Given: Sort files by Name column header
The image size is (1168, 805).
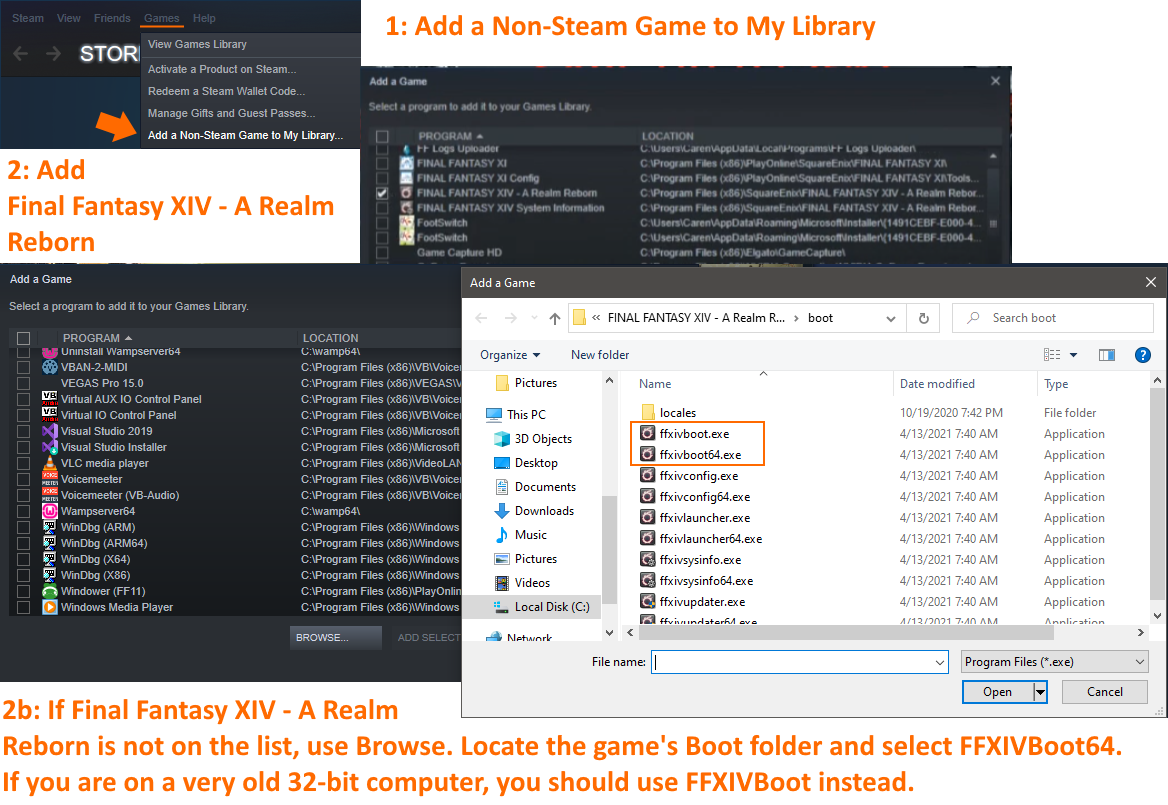Looking at the screenshot, I should 655,384.
